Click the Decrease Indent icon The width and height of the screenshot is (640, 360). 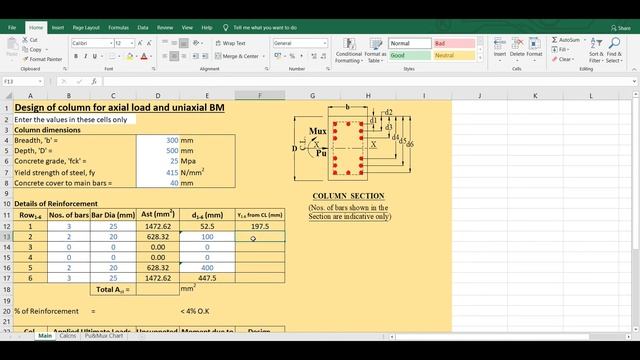tap(195, 56)
